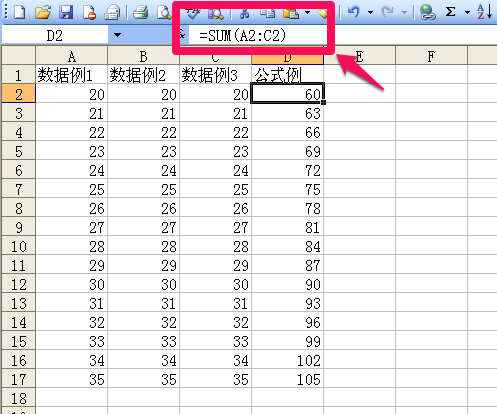
Task: Insert a hyperlink with globe icon
Action: (x=428, y=12)
